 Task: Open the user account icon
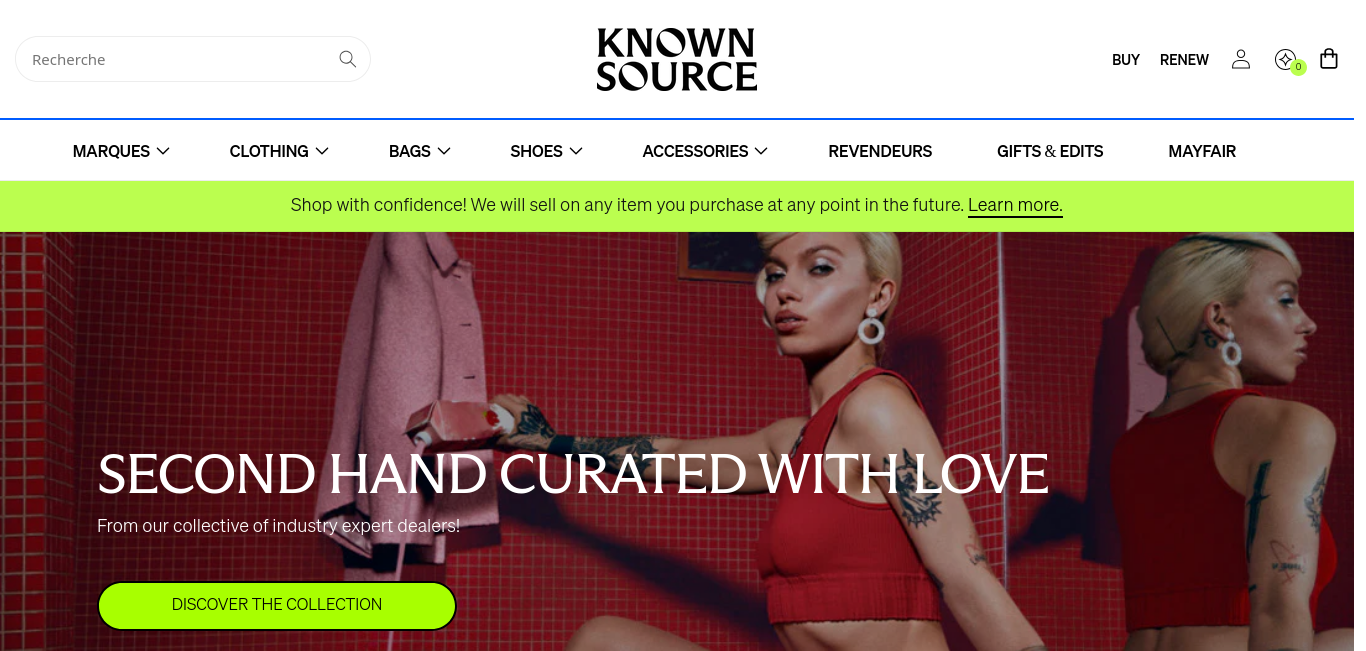(1240, 59)
